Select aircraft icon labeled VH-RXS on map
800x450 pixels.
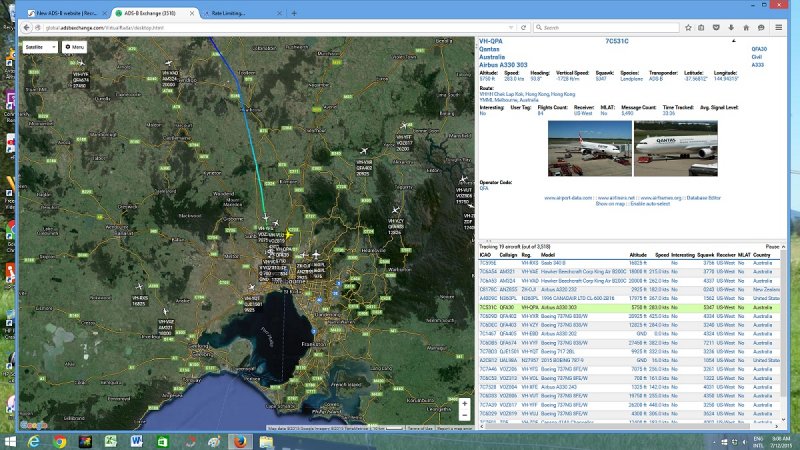139,287
